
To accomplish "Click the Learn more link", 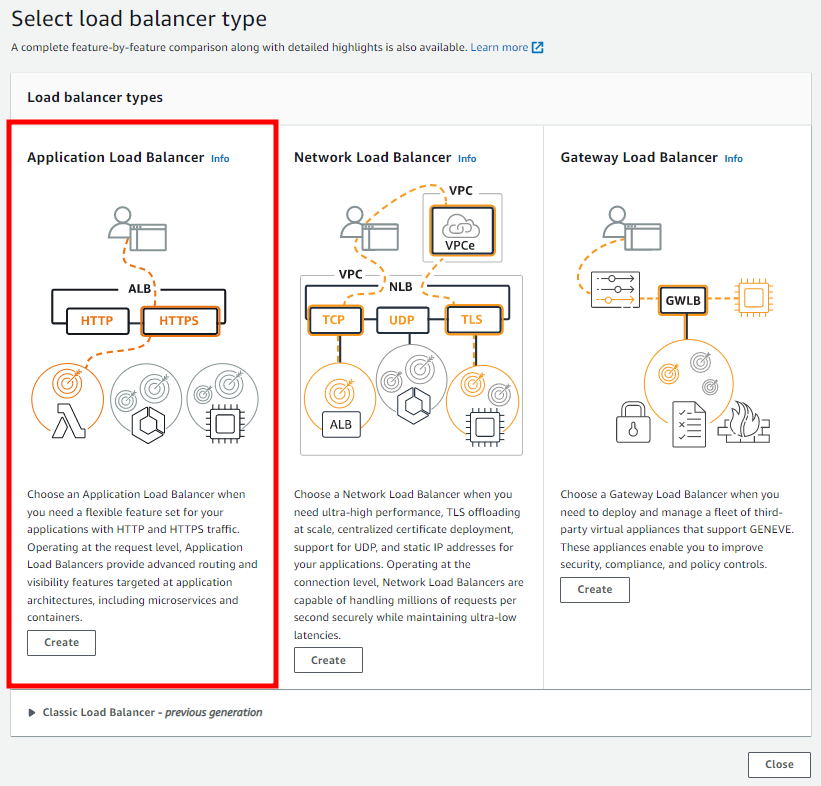I will [x=499, y=48].
